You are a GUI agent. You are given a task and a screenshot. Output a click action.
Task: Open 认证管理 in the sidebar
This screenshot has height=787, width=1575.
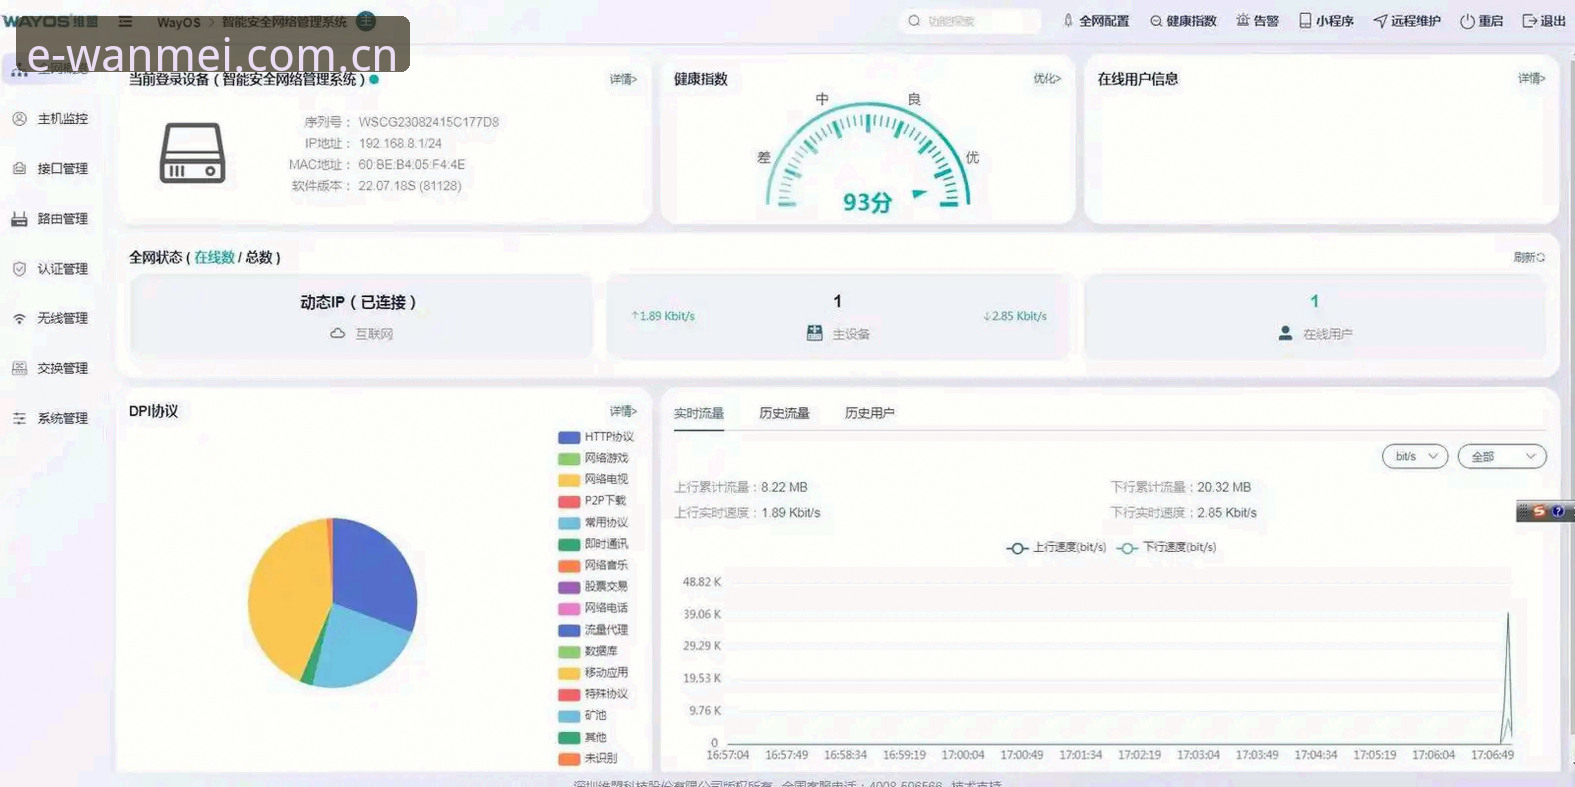(x=50, y=269)
